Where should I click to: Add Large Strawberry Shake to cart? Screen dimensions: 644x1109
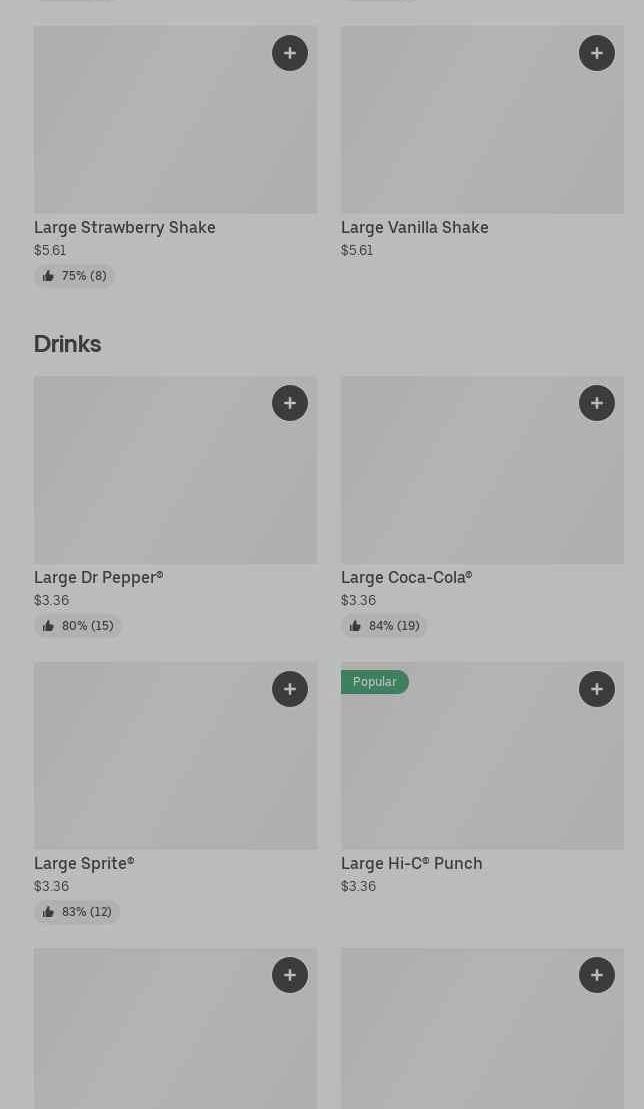coord(290,53)
